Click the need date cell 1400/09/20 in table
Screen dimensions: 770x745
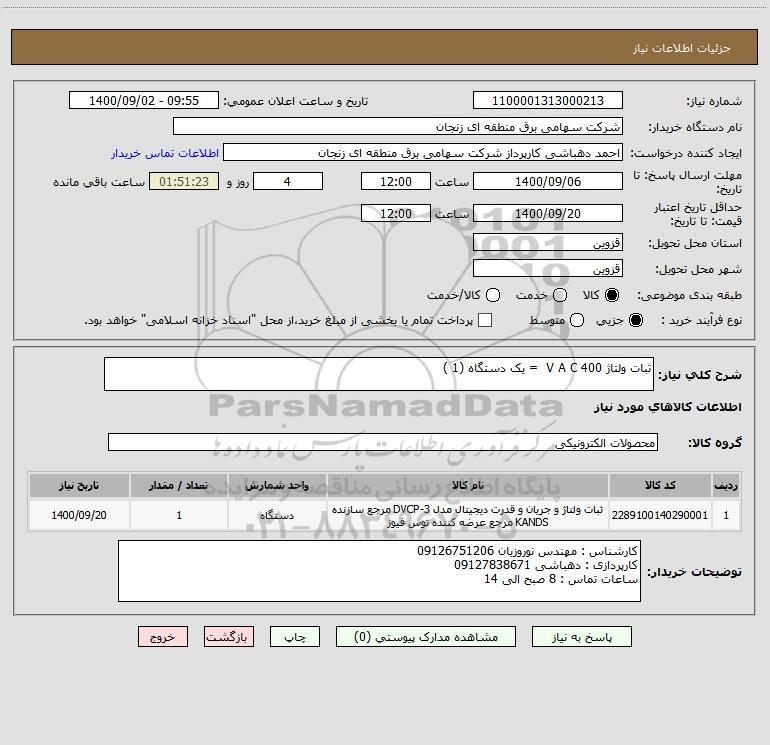tap(79, 515)
